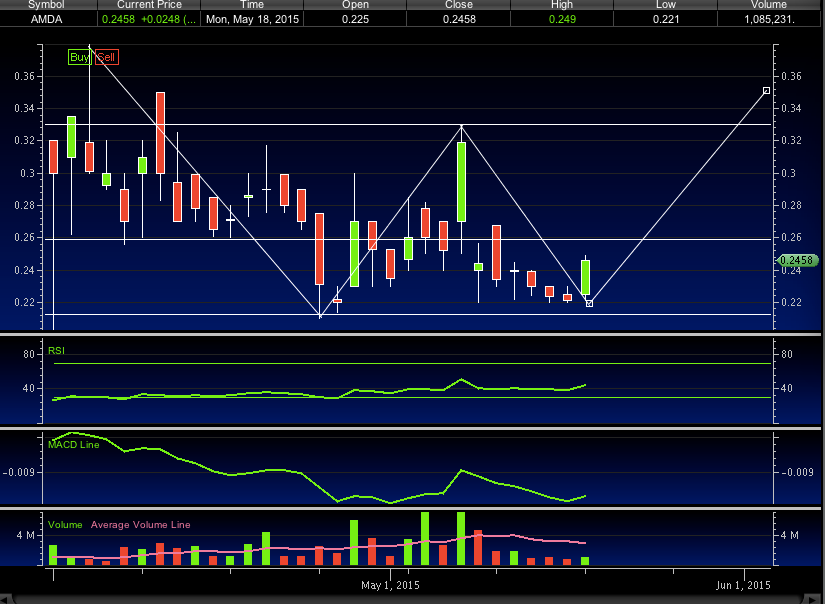
Task: Click the Volume column header
Action: 769,5
